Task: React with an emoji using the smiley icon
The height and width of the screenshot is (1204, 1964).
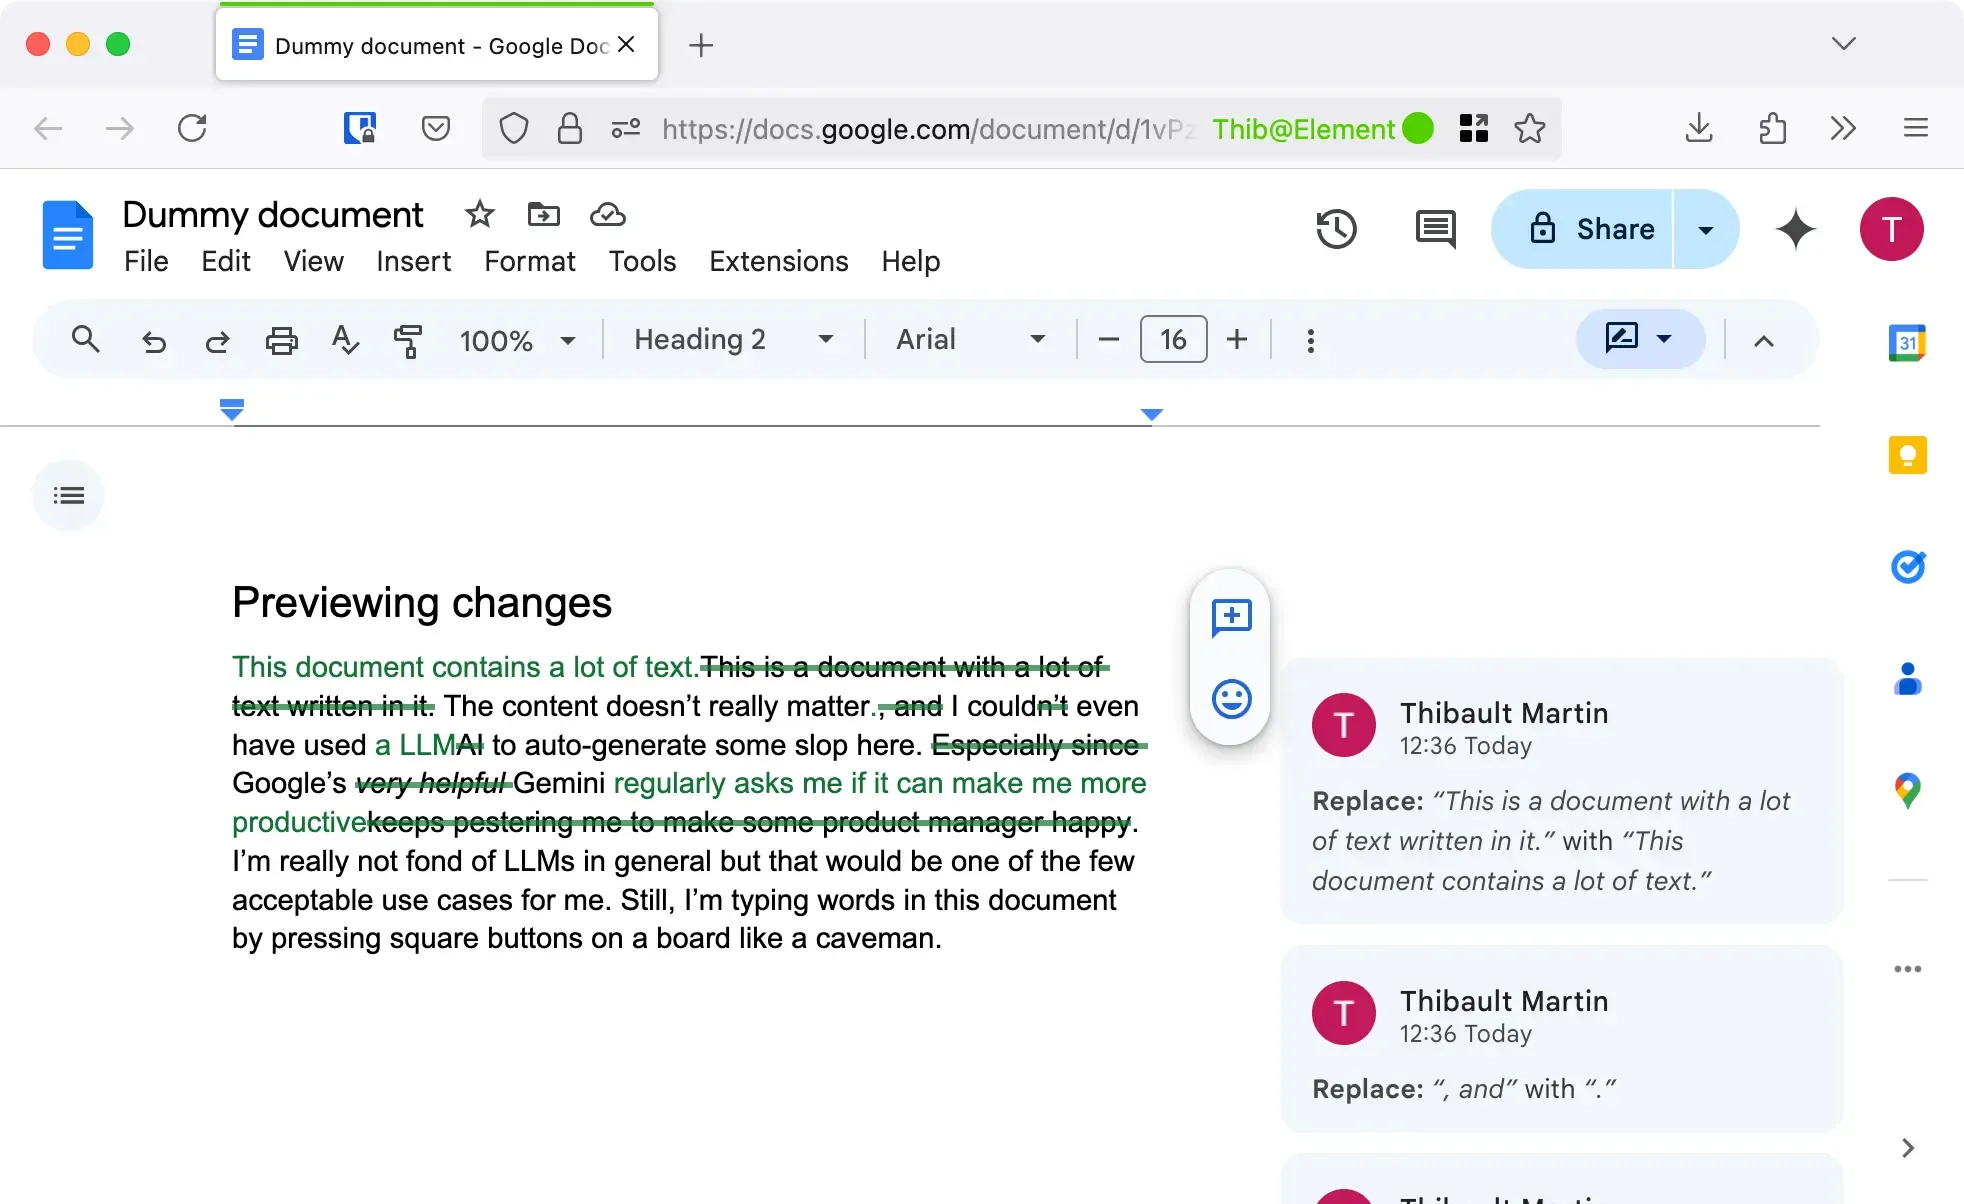Action: pos(1231,699)
